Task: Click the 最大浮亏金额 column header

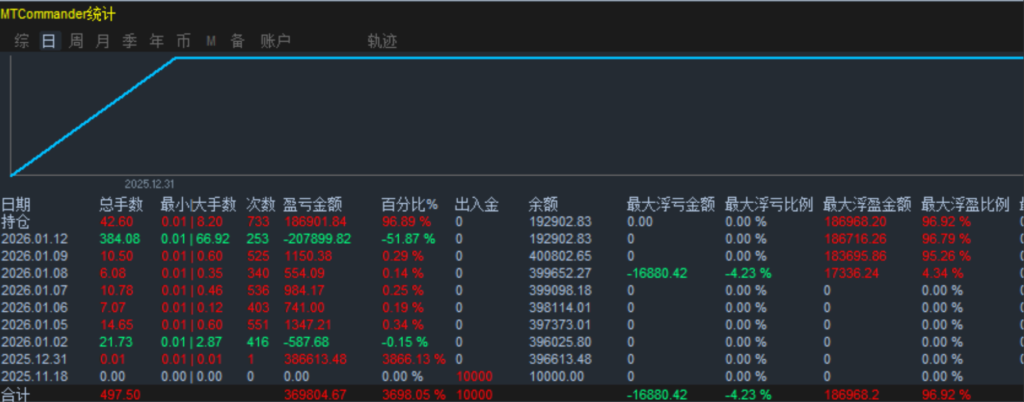Action: 670,205
